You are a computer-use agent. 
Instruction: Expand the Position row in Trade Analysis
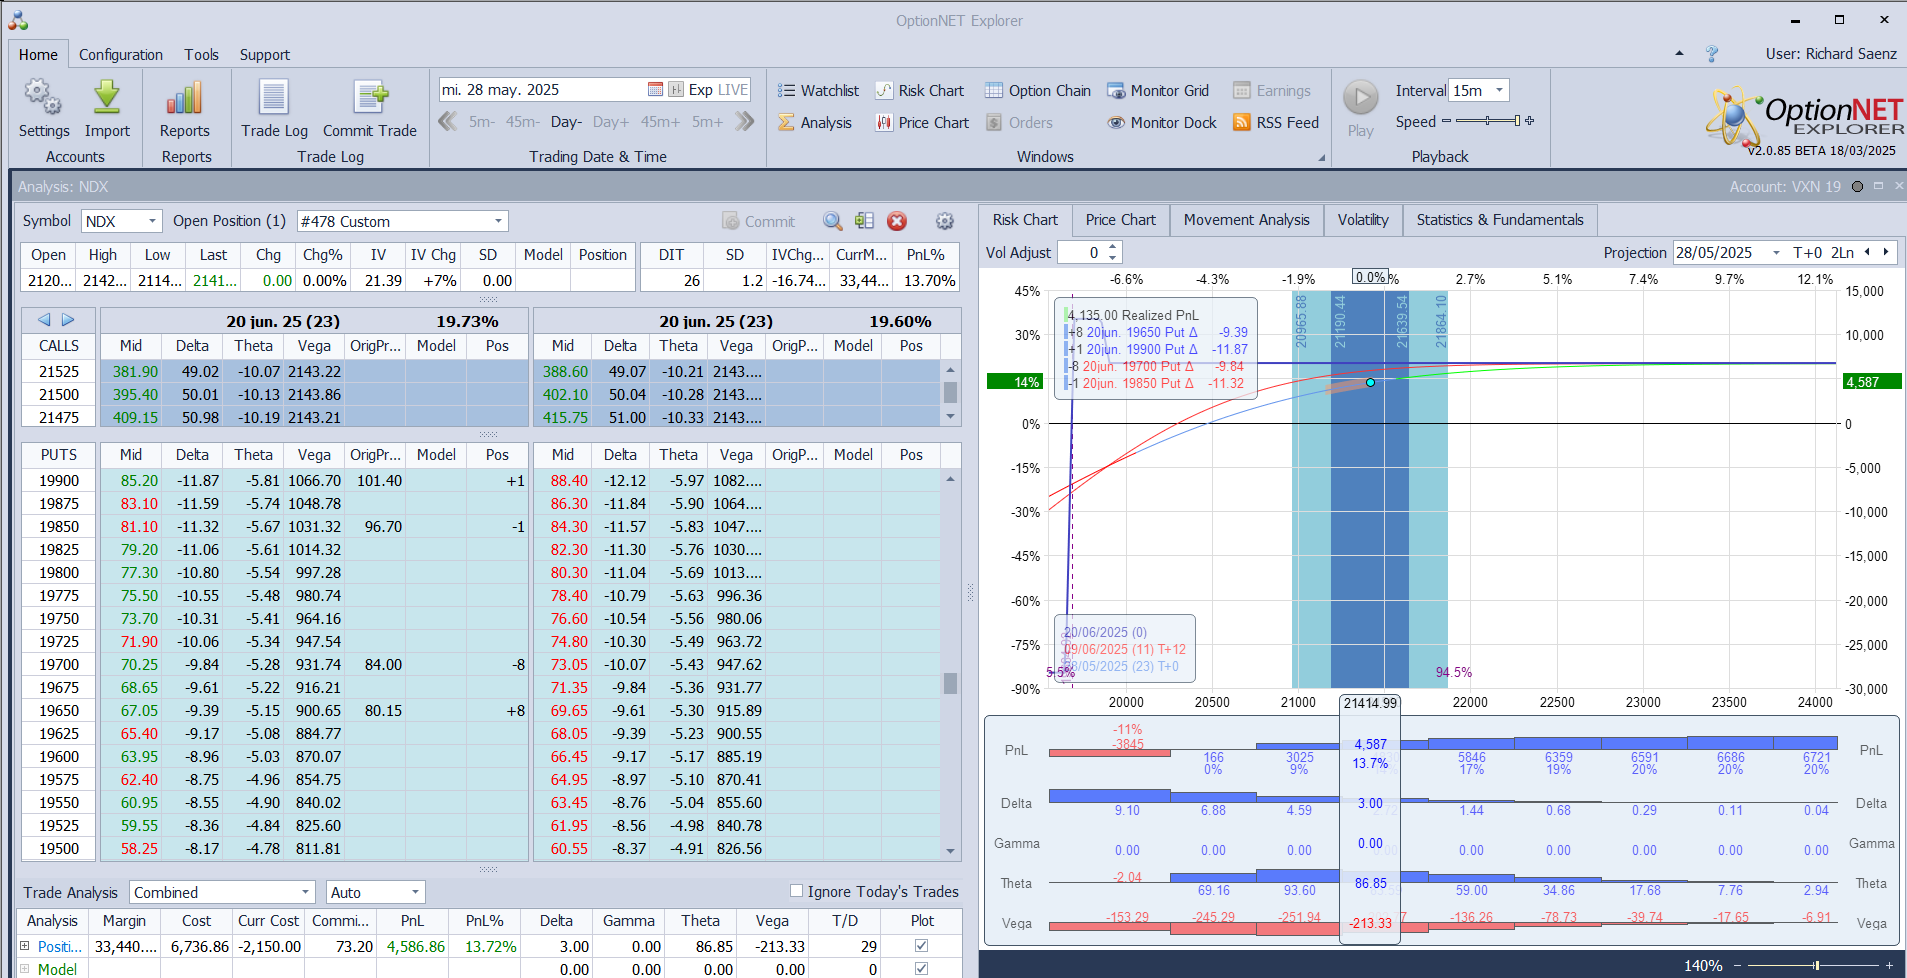coord(25,945)
